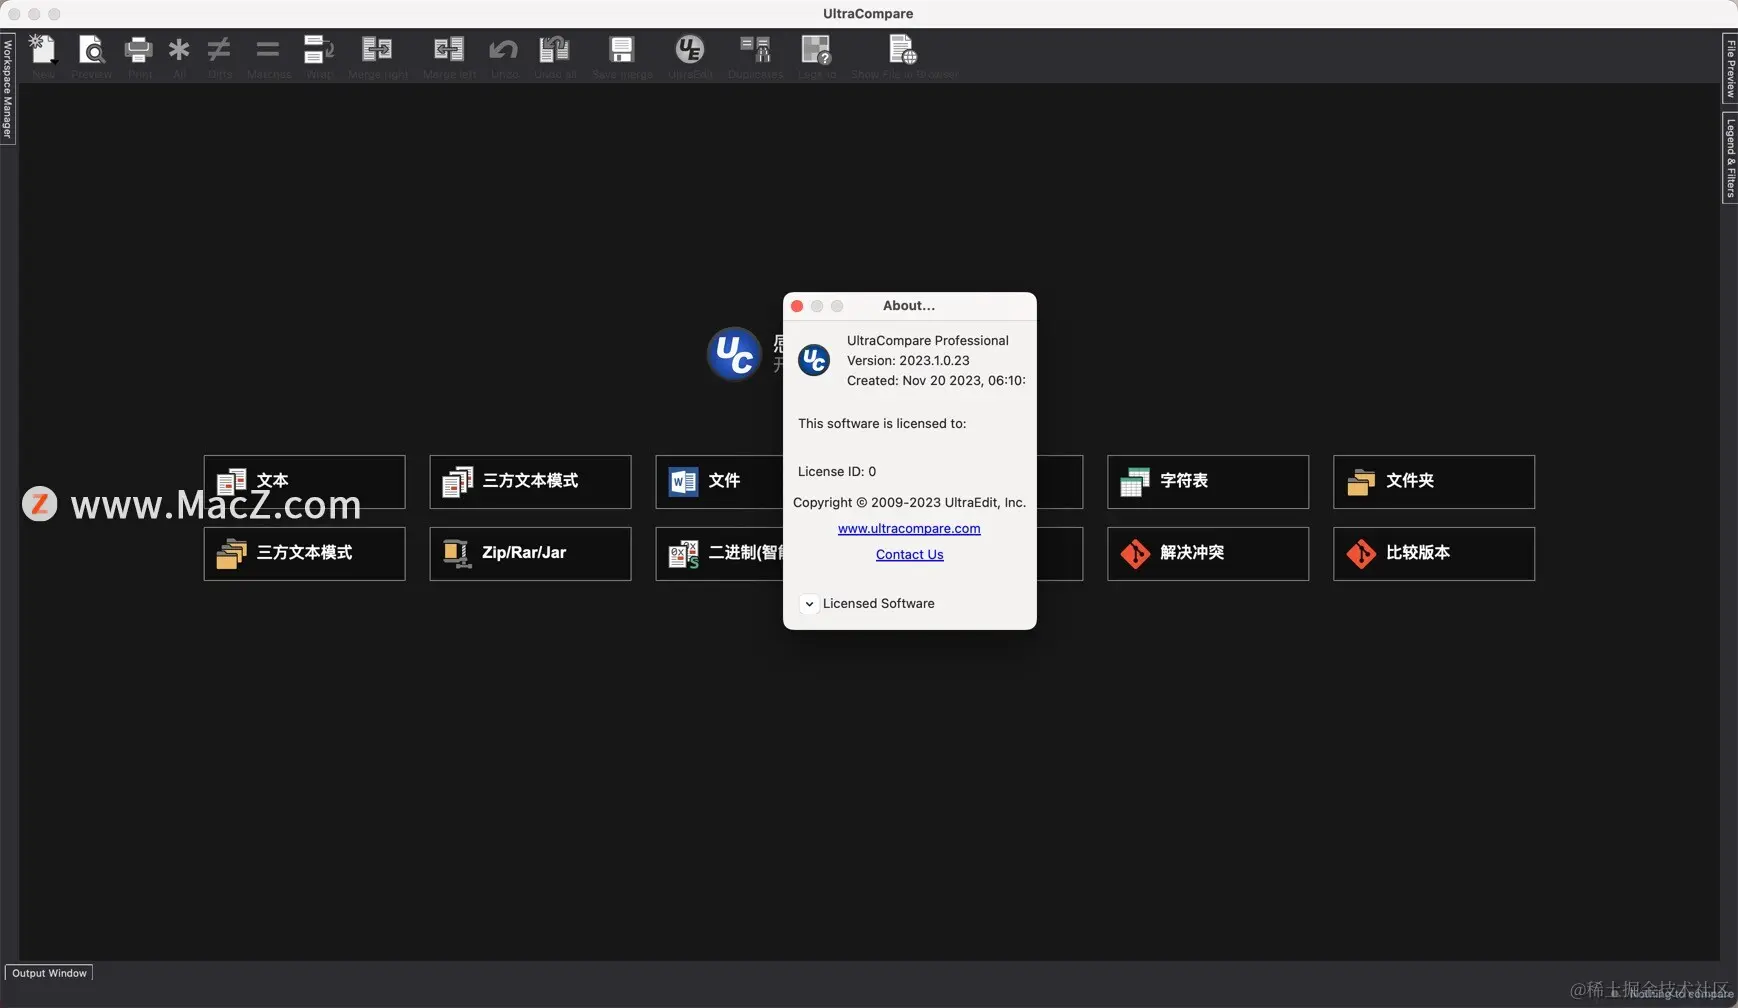Close the About dialog

[797, 306]
